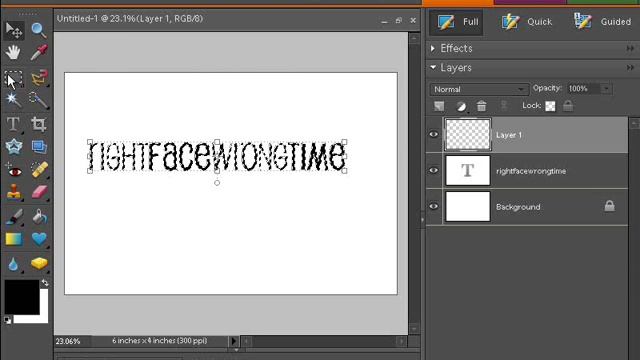
Task: Select the Sponge tool
Action: pos(39,264)
